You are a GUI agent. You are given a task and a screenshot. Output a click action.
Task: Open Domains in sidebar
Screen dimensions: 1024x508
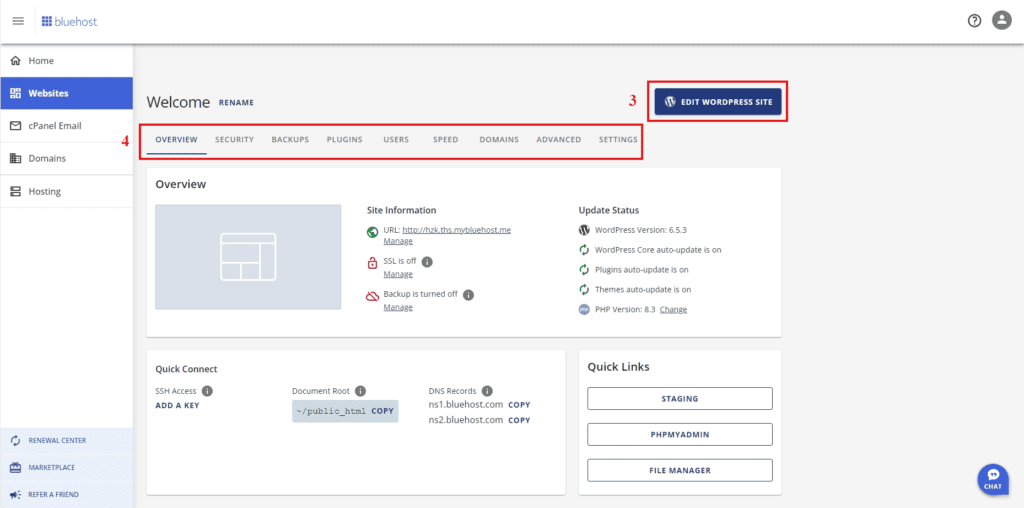[x=67, y=159]
